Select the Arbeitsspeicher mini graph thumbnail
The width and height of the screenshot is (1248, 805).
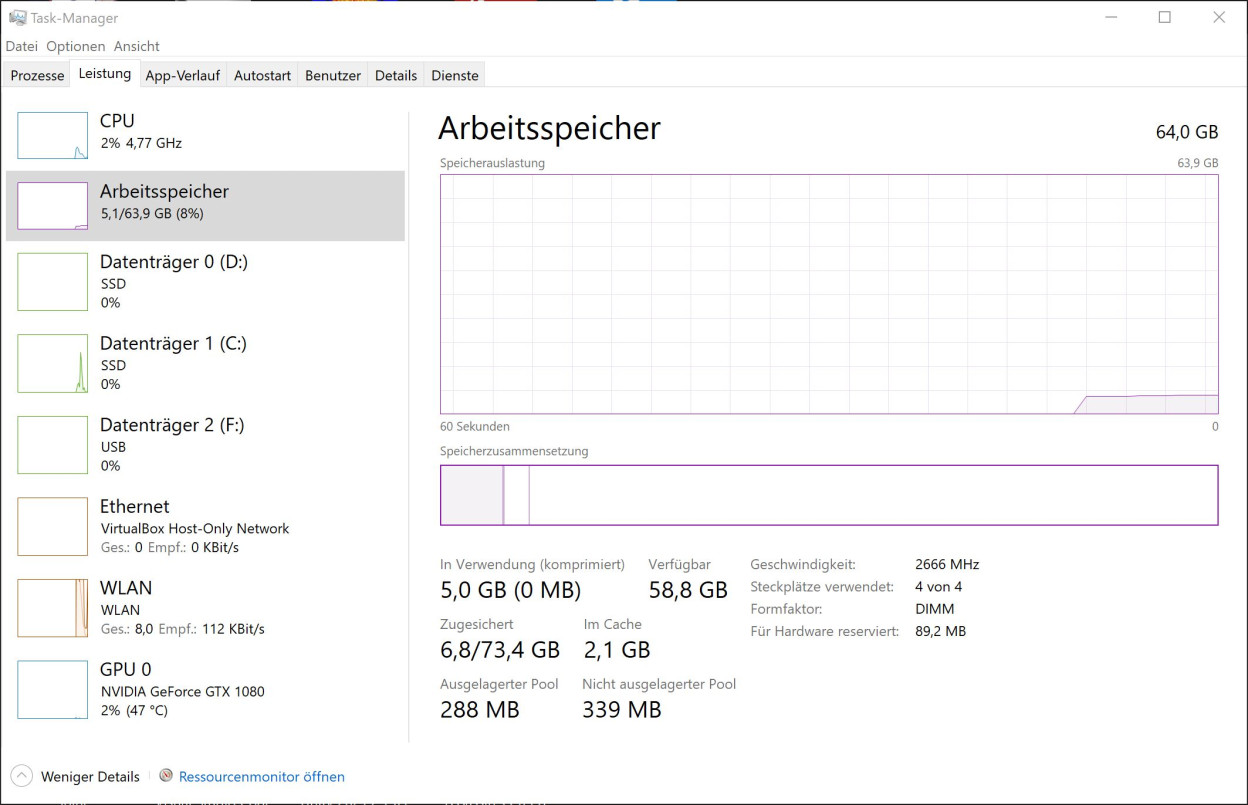tap(53, 206)
